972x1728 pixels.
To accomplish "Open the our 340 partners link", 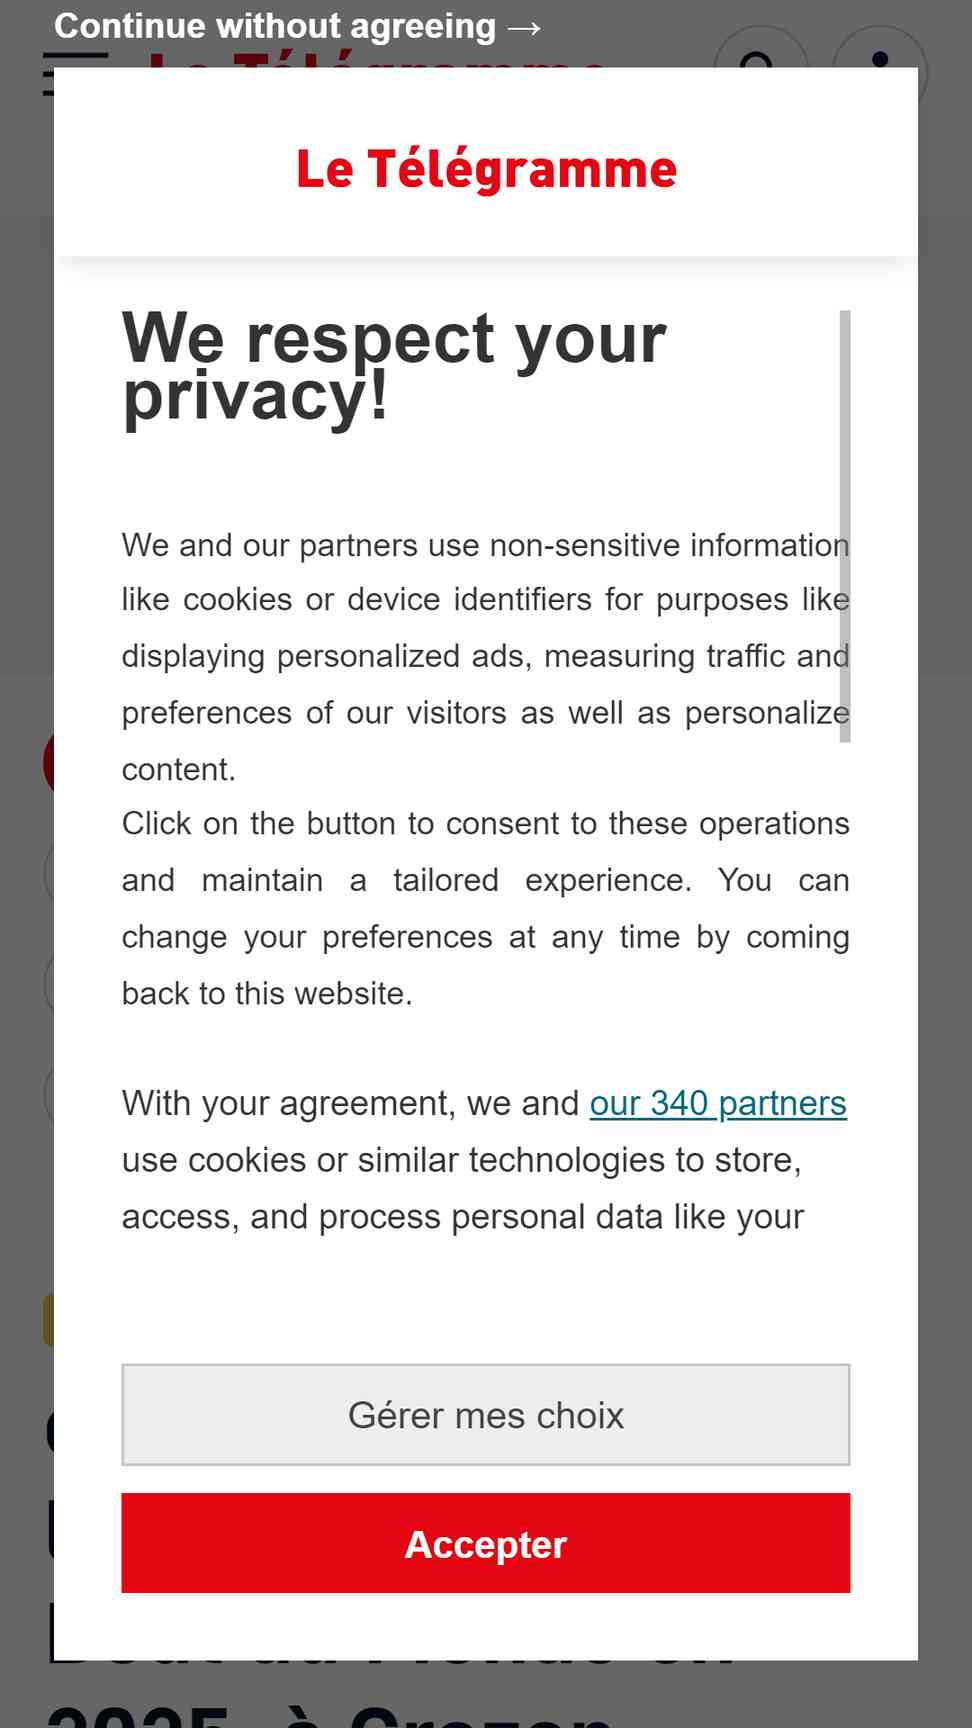I will tap(718, 1103).
